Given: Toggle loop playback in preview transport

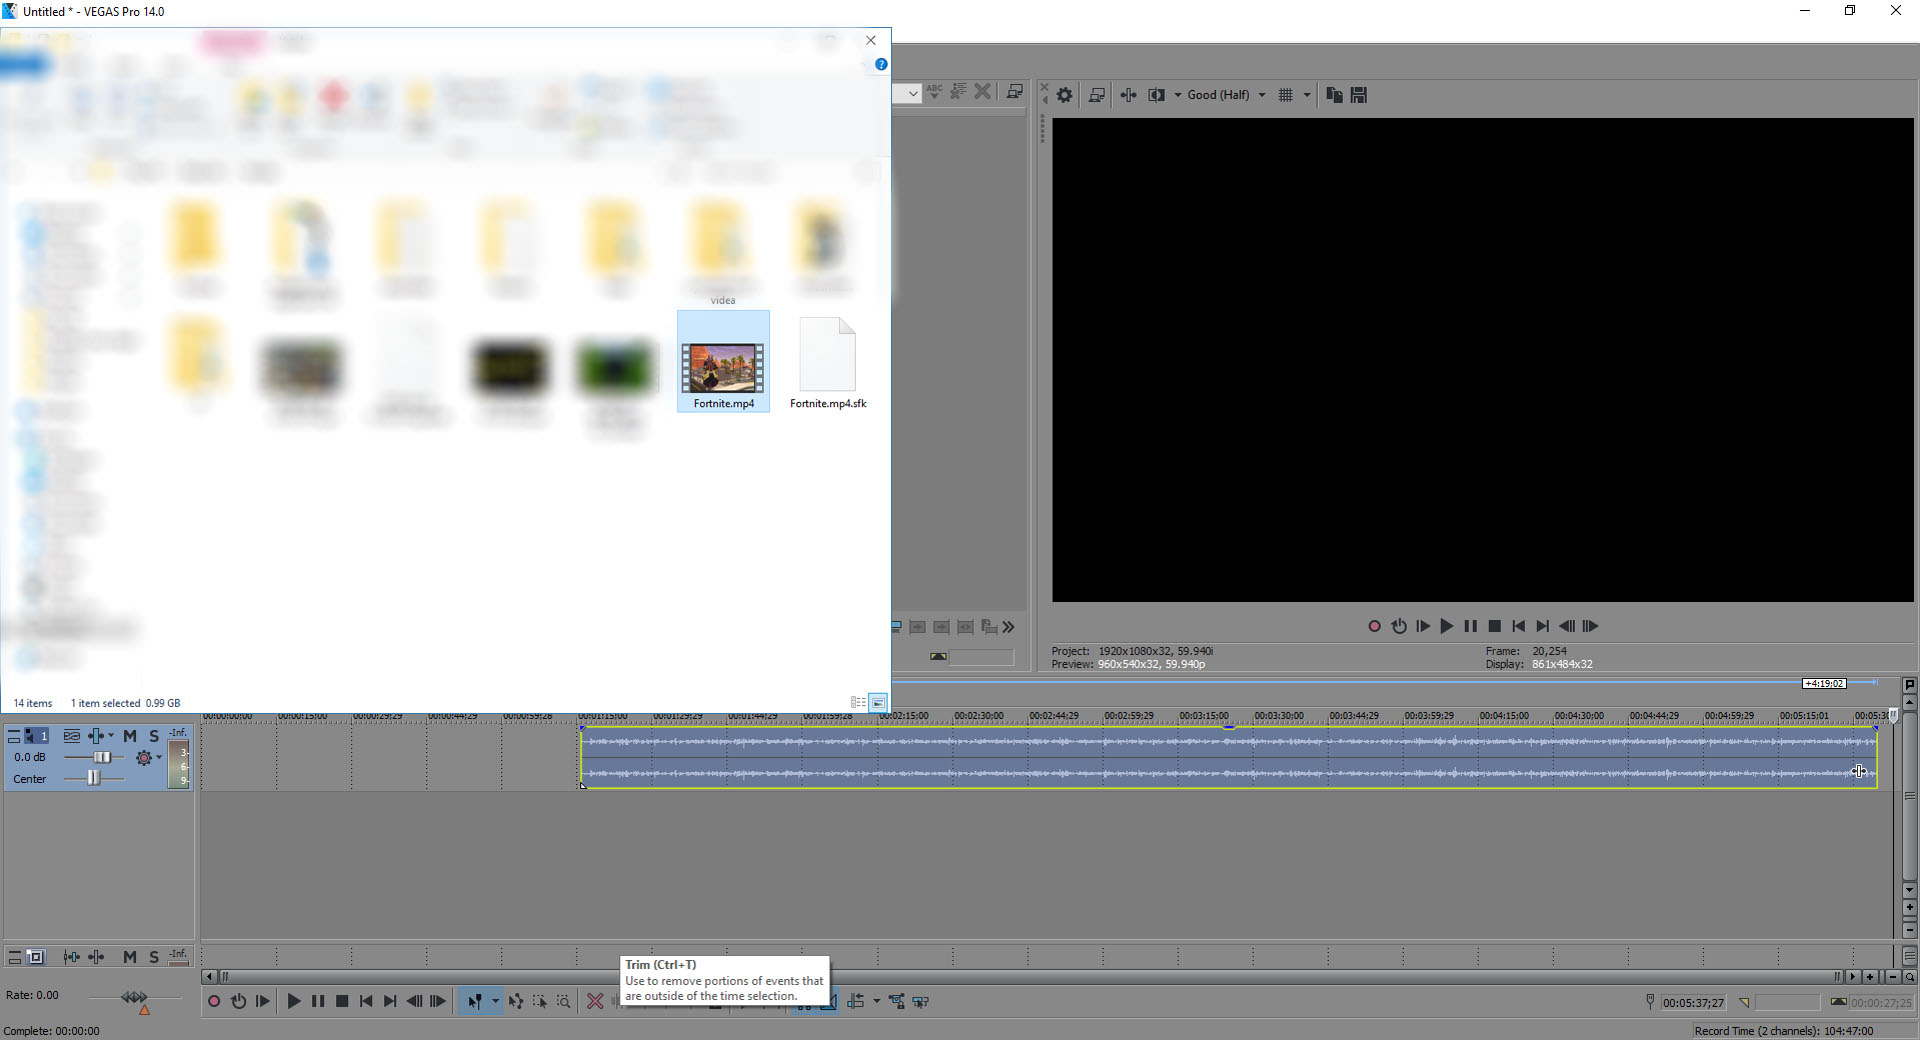Looking at the screenshot, I should pyautogui.click(x=1399, y=626).
